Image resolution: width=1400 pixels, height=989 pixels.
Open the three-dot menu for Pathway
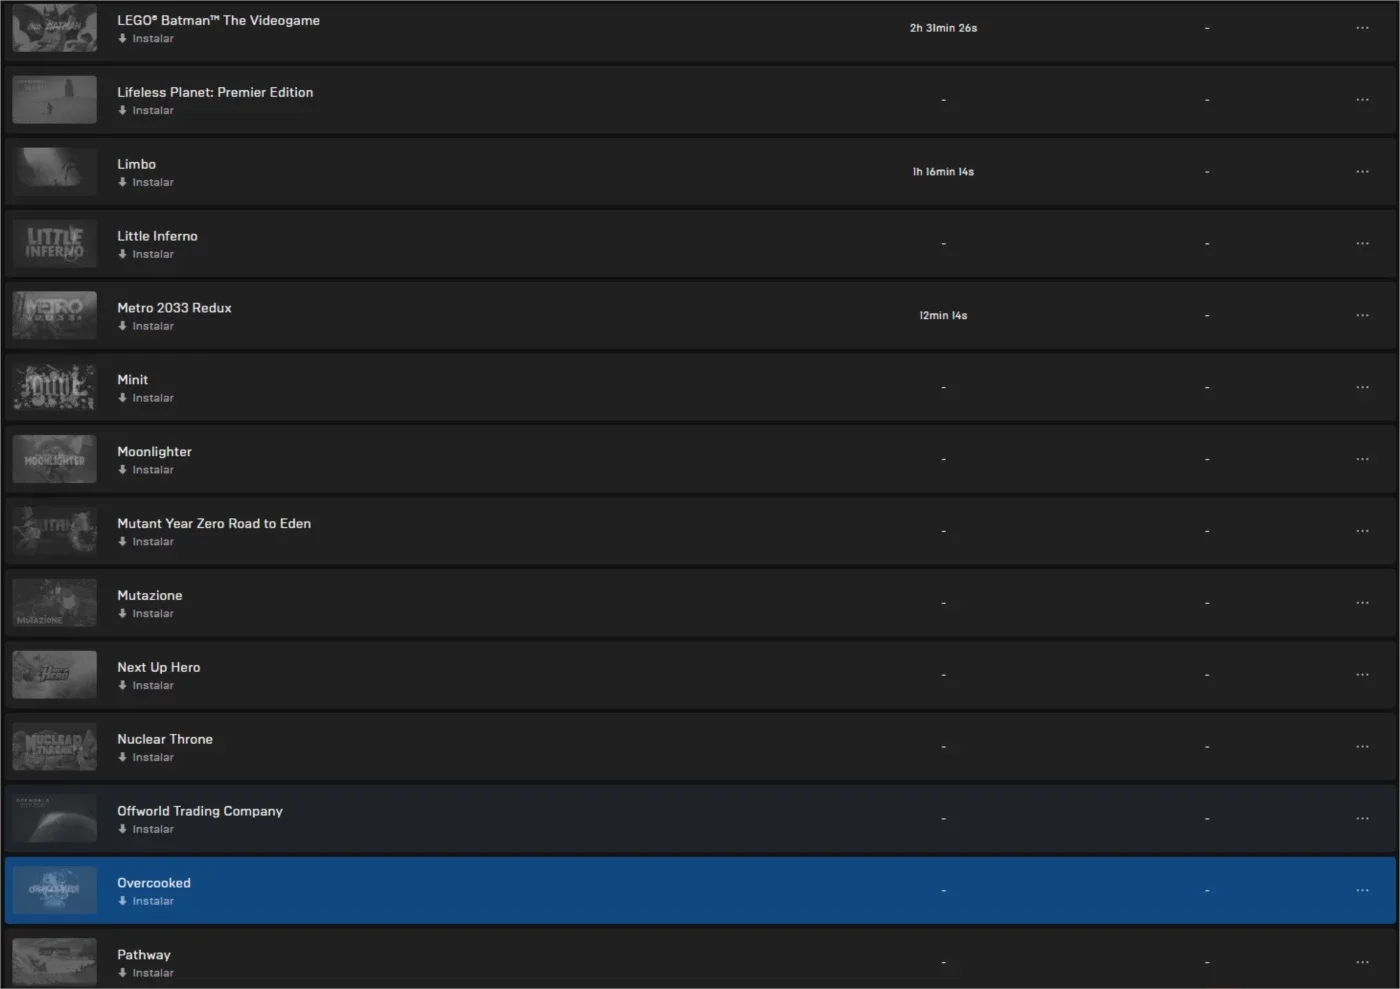[x=1362, y=963]
